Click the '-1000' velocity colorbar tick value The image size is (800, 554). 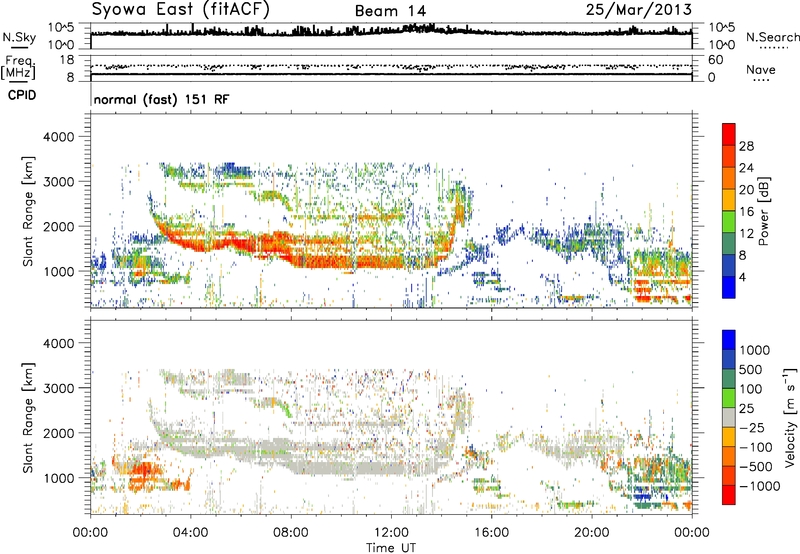759,486
